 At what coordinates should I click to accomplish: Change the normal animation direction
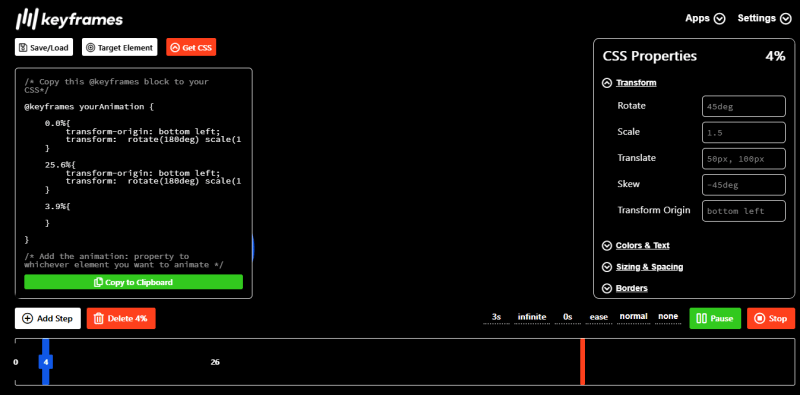point(634,316)
